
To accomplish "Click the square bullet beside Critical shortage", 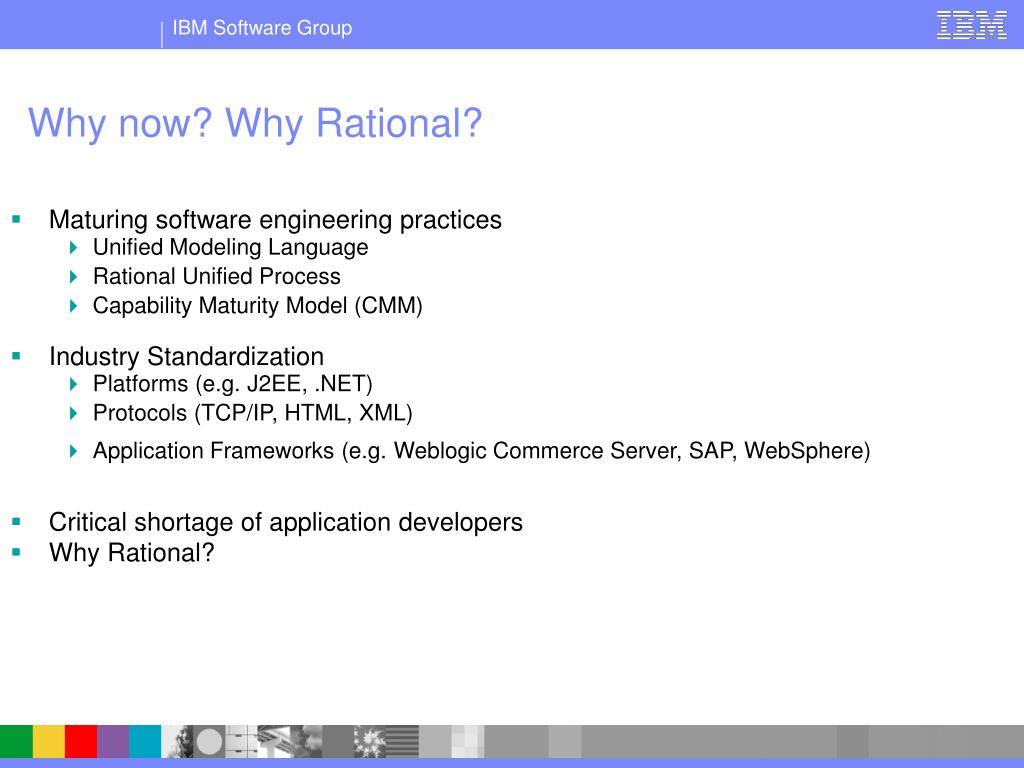I will pos(16,522).
